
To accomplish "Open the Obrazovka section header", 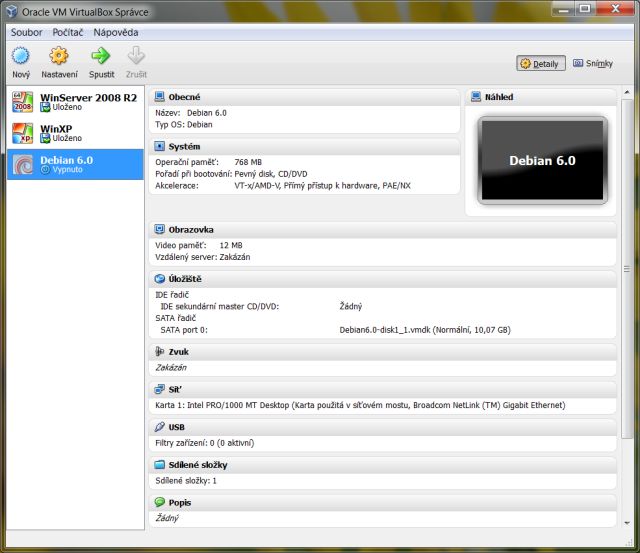I will click(383, 230).
